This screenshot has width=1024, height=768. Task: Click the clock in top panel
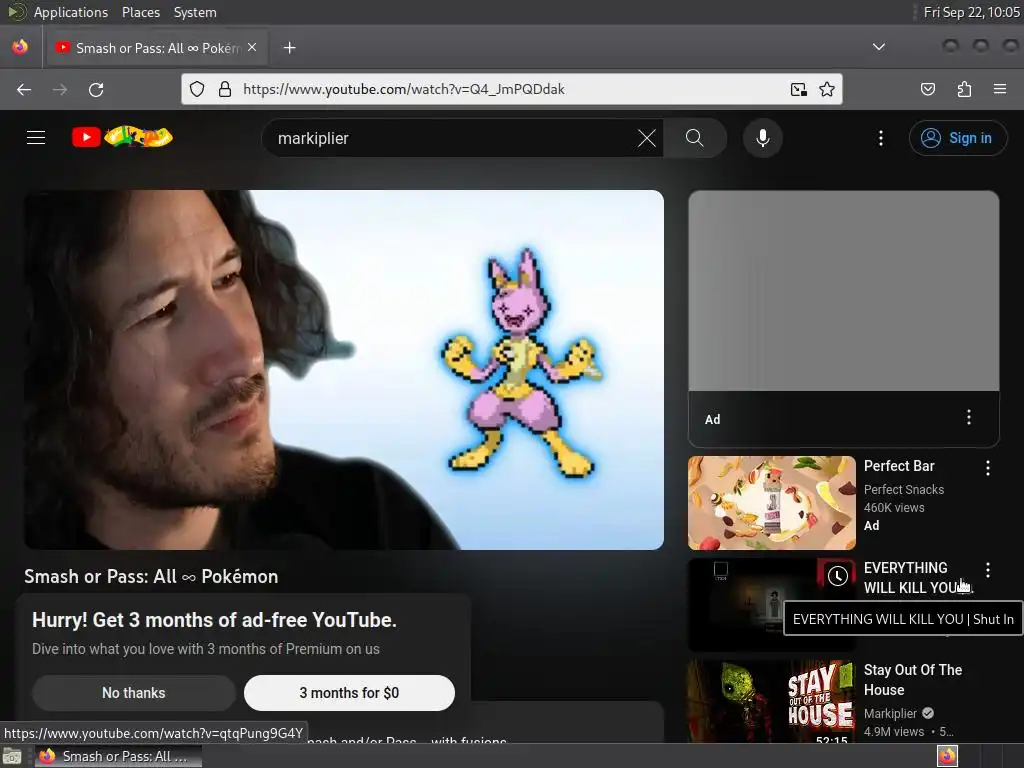point(971,12)
